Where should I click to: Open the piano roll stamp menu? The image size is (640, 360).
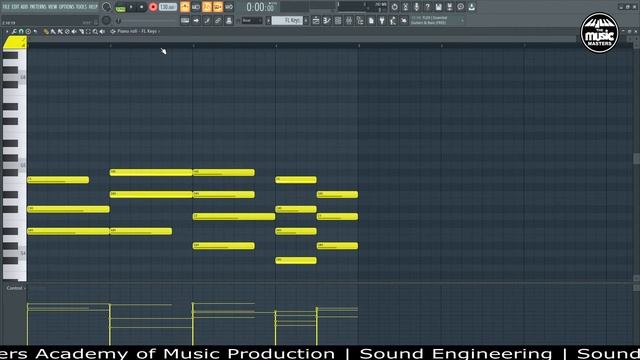28,31
